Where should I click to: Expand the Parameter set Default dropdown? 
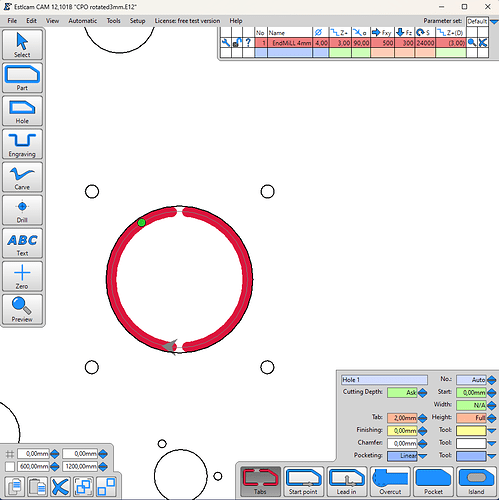click(494, 22)
